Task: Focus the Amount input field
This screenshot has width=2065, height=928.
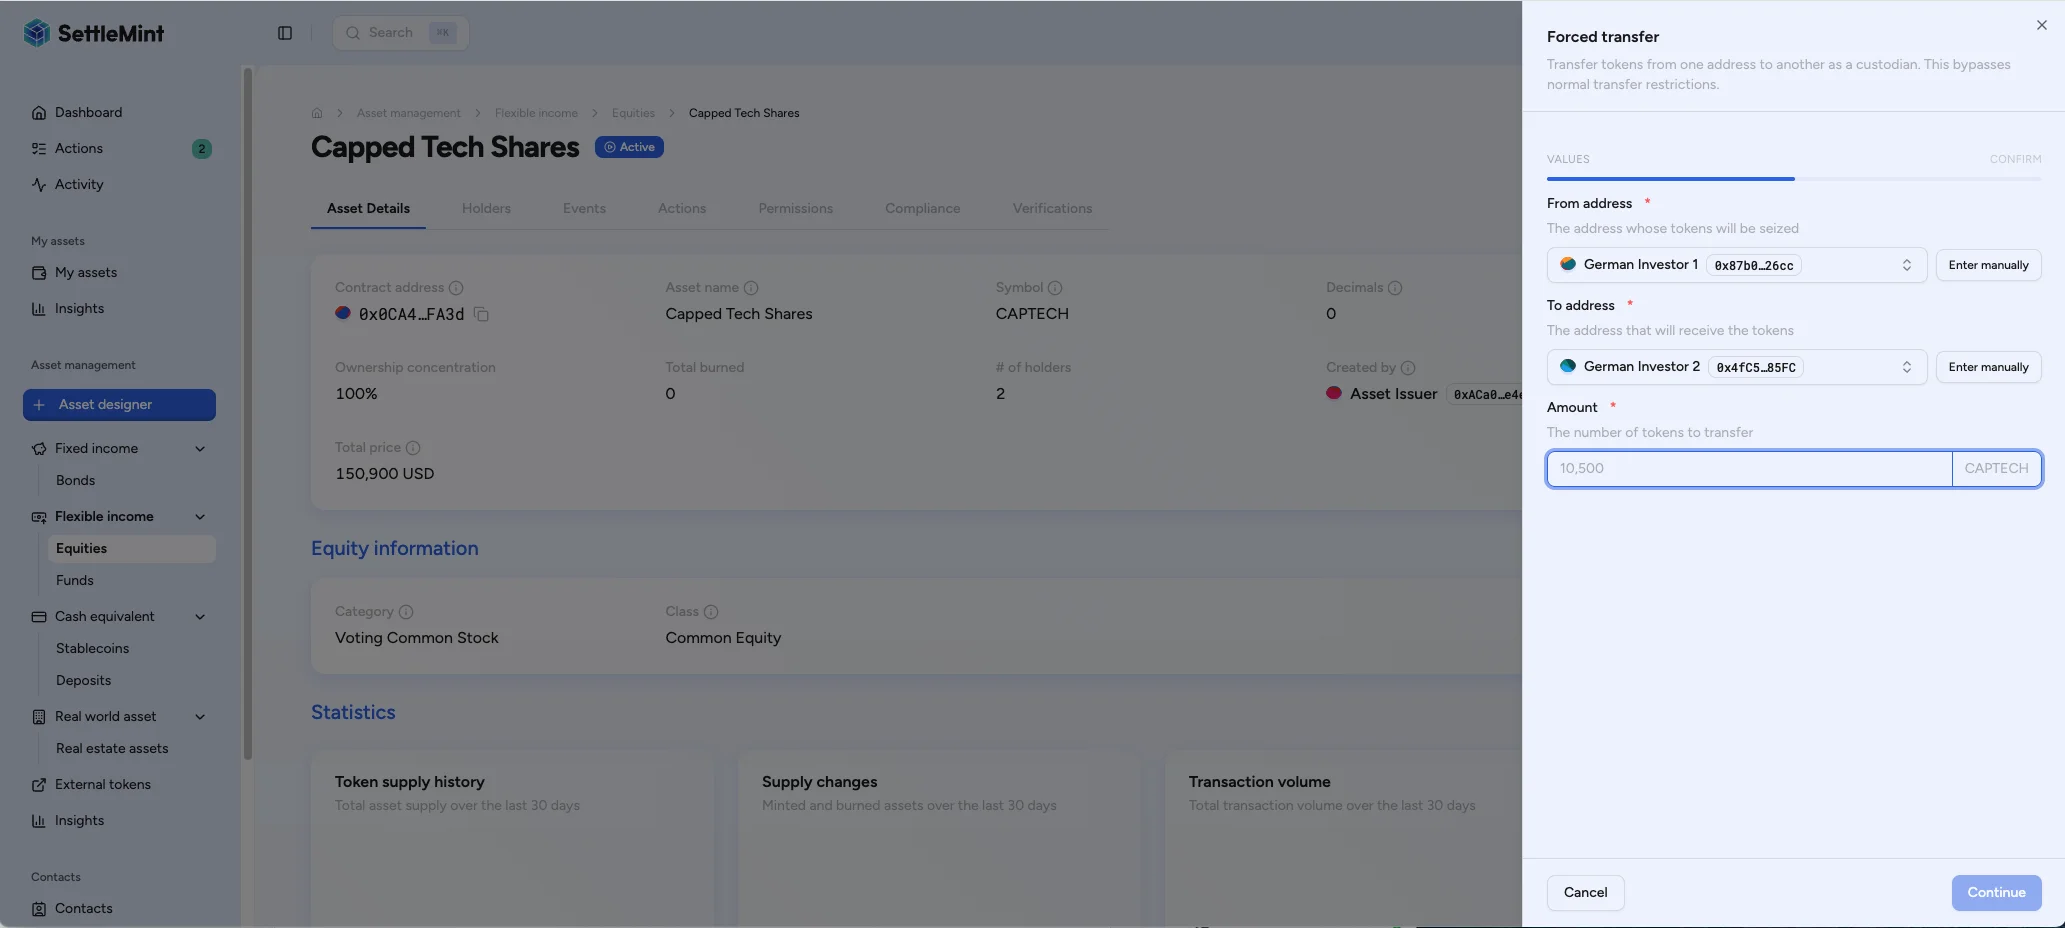Action: point(1748,469)
